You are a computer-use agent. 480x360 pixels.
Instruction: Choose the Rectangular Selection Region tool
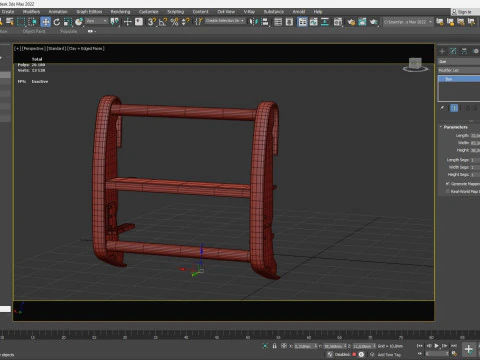point(21,22)
